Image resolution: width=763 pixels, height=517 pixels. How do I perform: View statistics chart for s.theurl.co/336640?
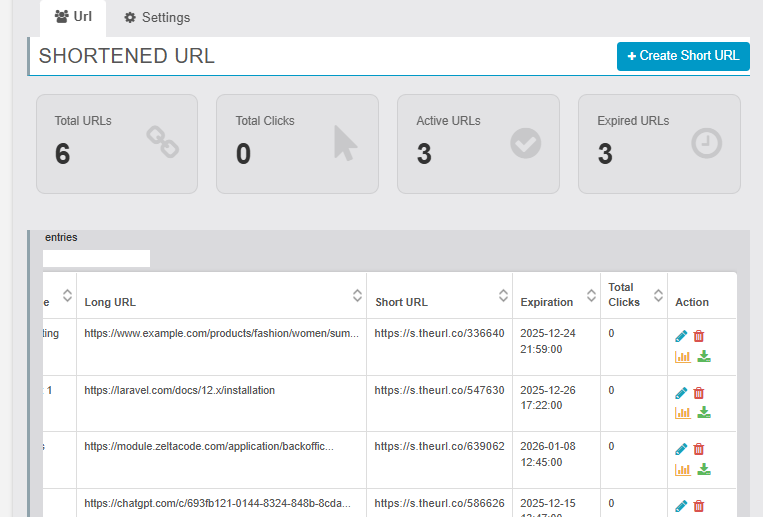click(x=682, y=356)
